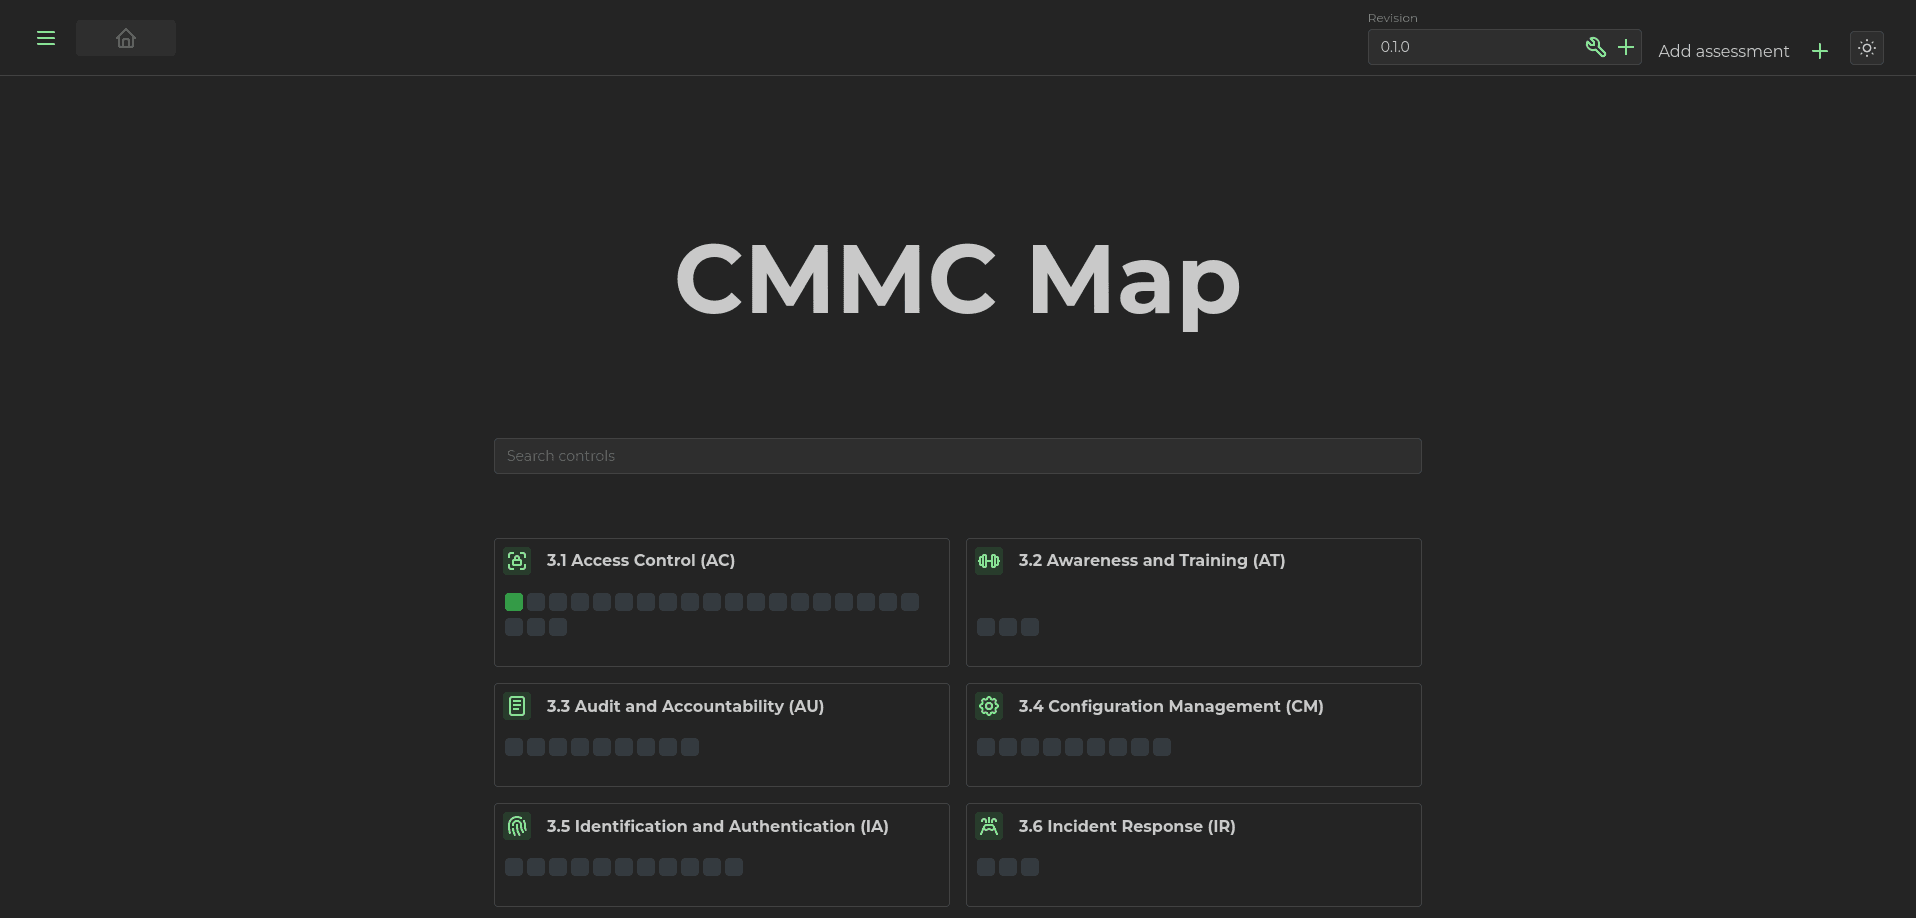The width and height of the screenshot is (1916, 918).
Task: Click the Awareness and Training dumbbell icon
Action: pos(988,561)
